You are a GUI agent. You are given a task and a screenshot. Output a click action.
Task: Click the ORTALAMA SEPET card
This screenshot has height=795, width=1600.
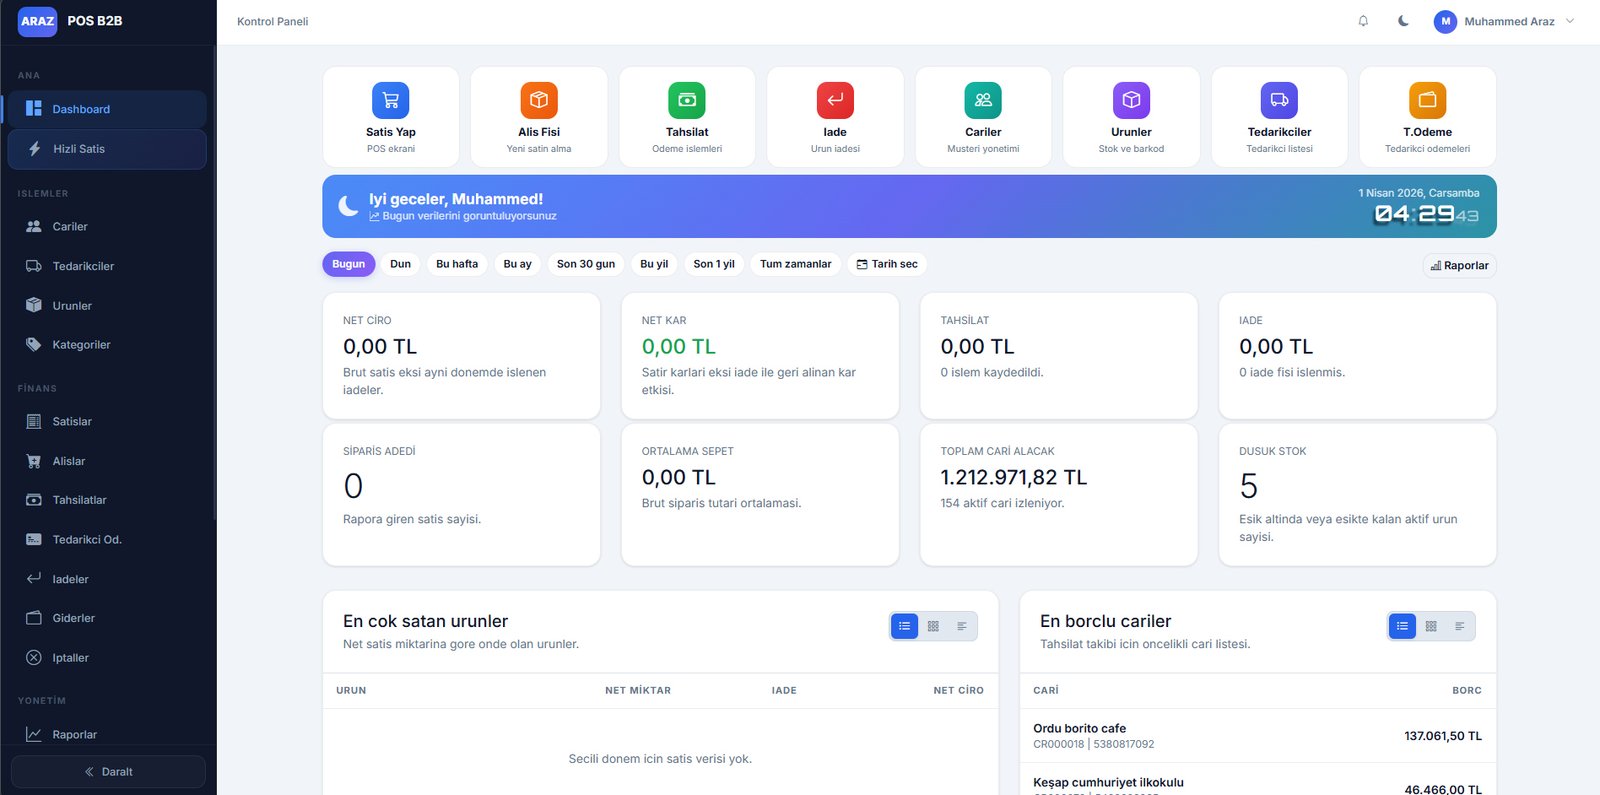click(x=760, y=495)
